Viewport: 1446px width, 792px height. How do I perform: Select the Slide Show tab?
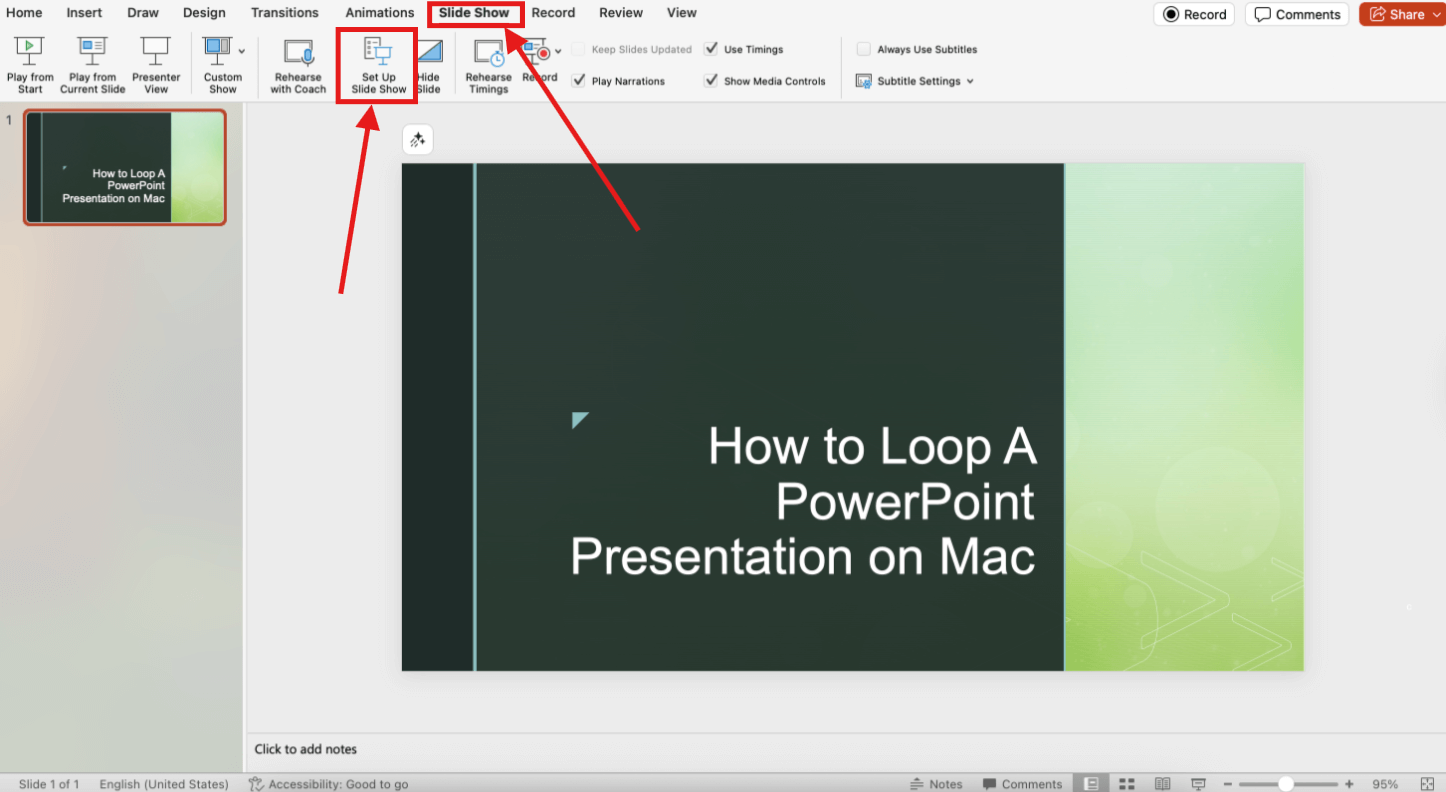474,13
